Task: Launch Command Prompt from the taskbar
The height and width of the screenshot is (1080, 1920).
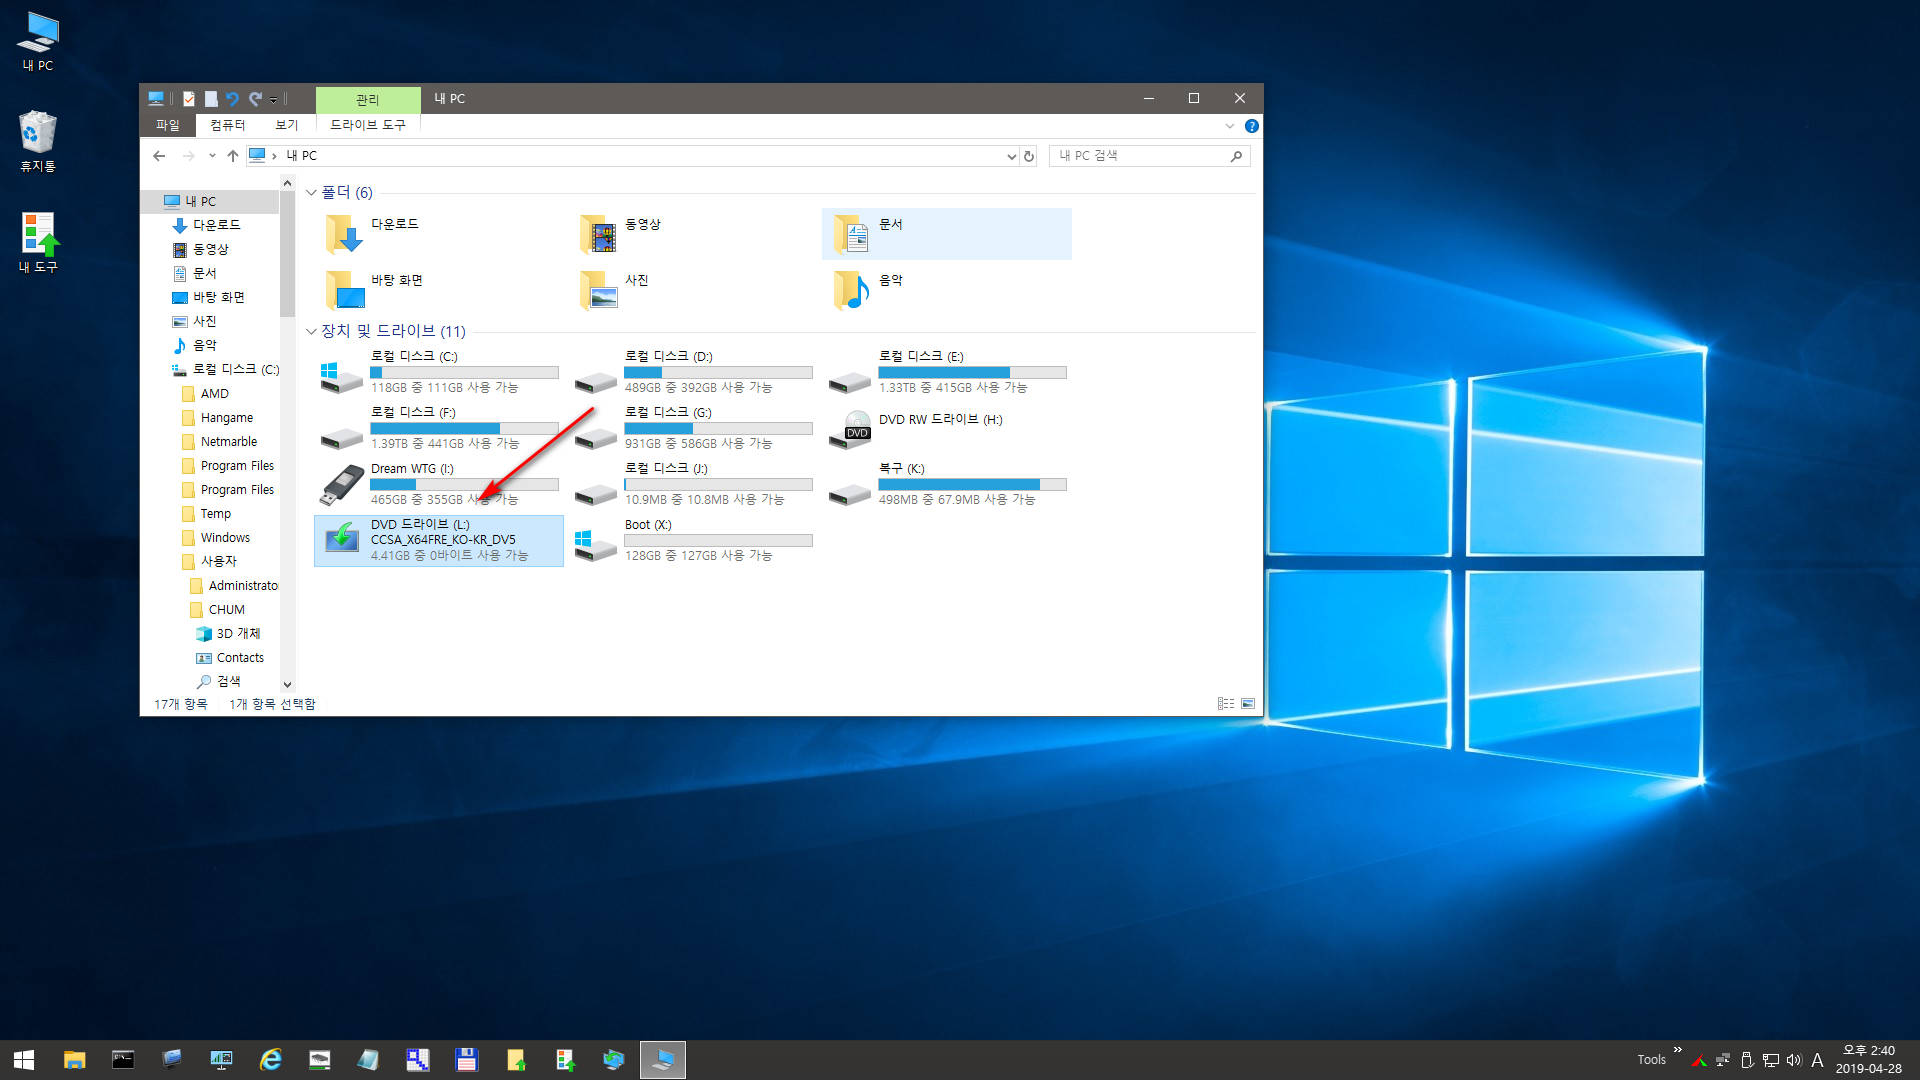Action: (x=123, y=1060)
